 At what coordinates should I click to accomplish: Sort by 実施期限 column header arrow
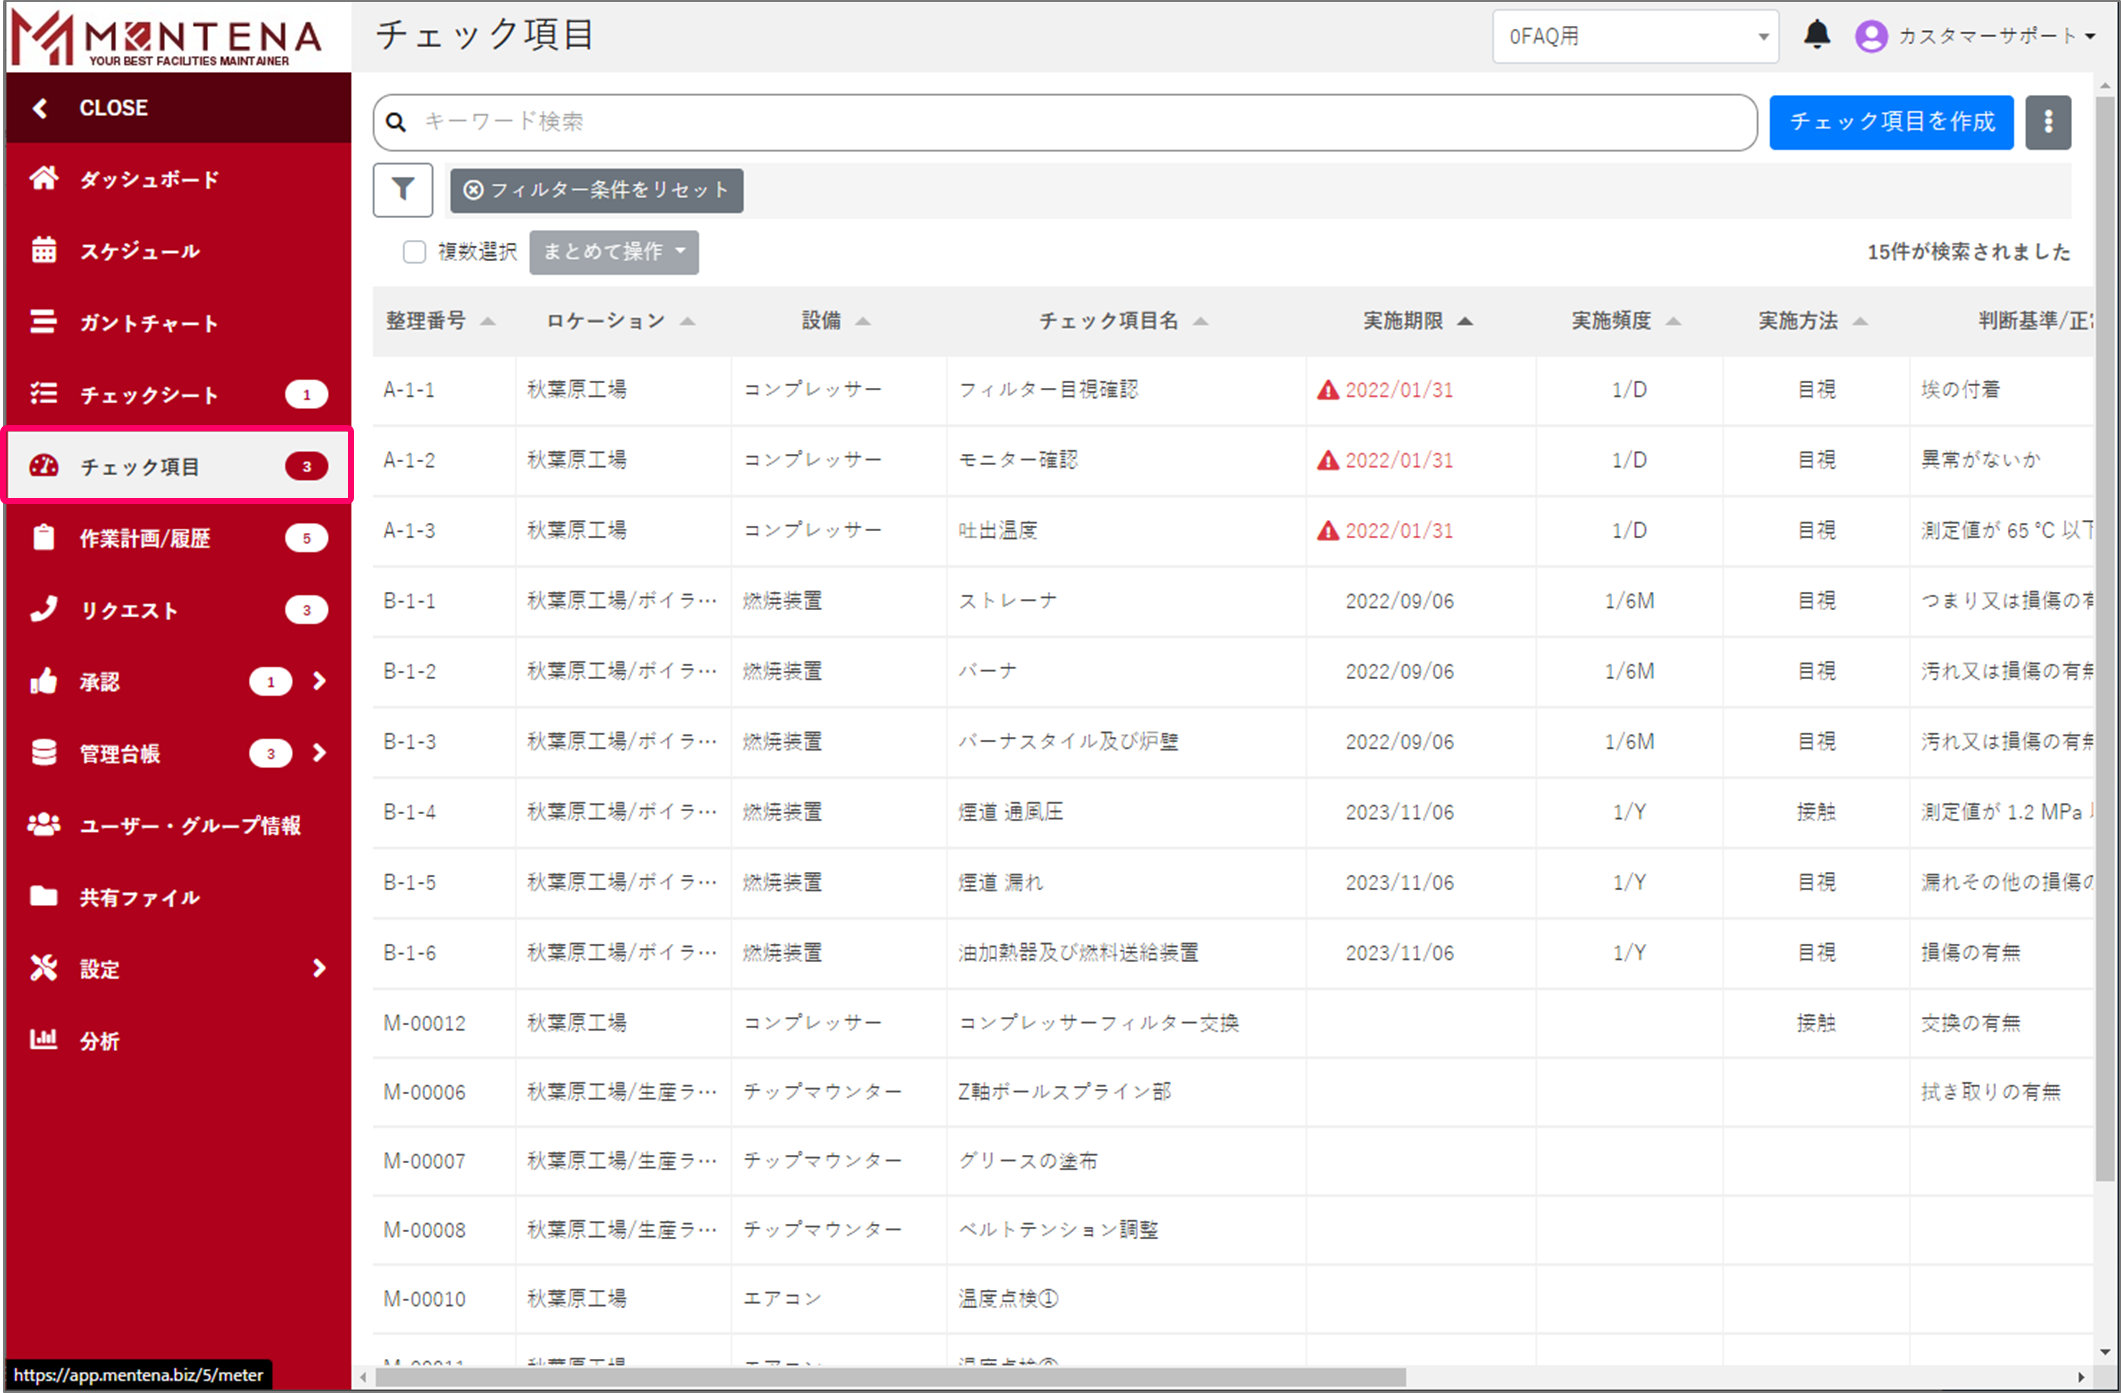(1465, 321)
